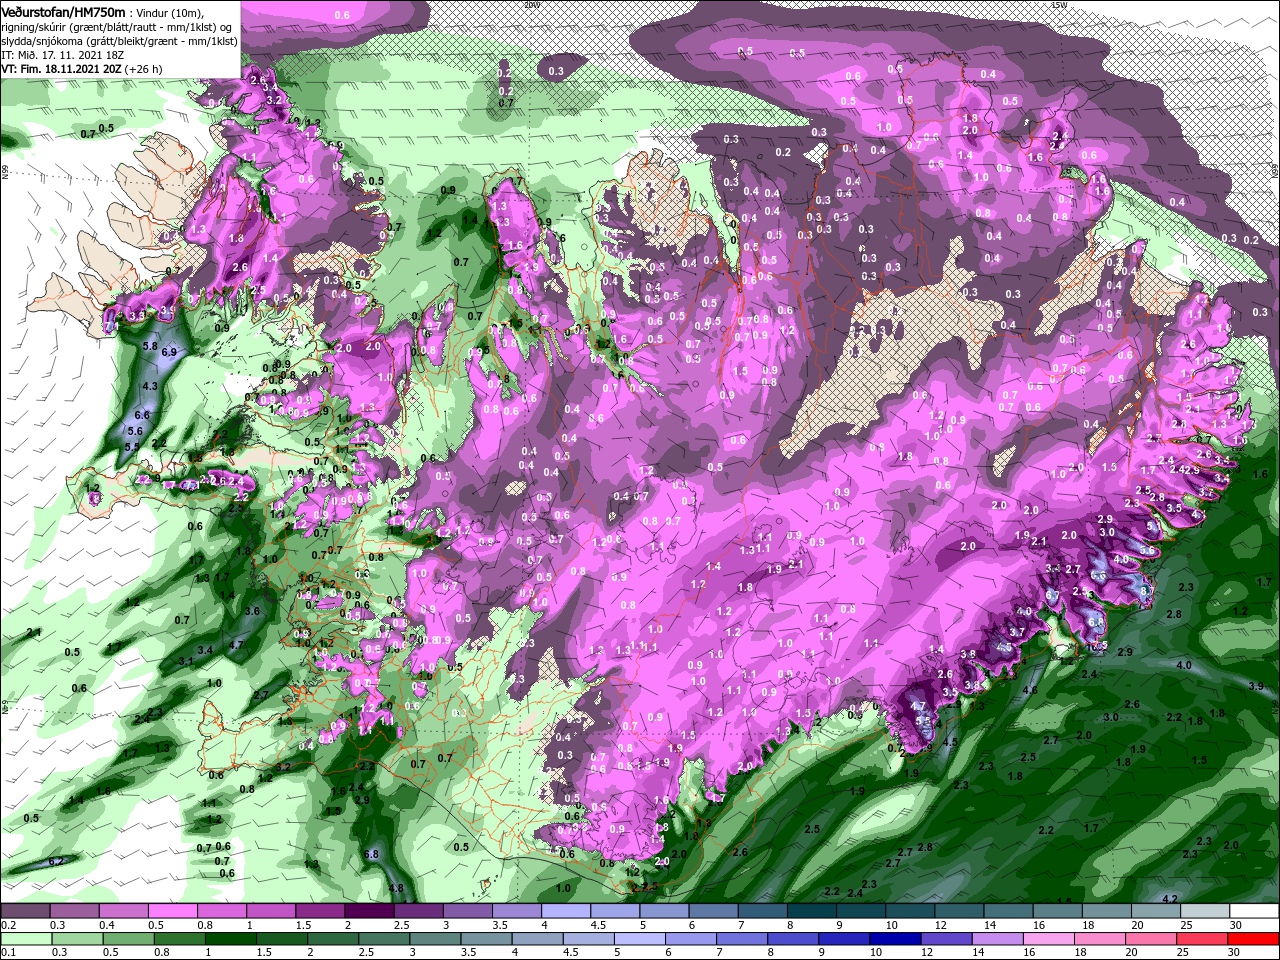Click the rain swatch between 25 and 30
1280x960 pixels.
1200,938
